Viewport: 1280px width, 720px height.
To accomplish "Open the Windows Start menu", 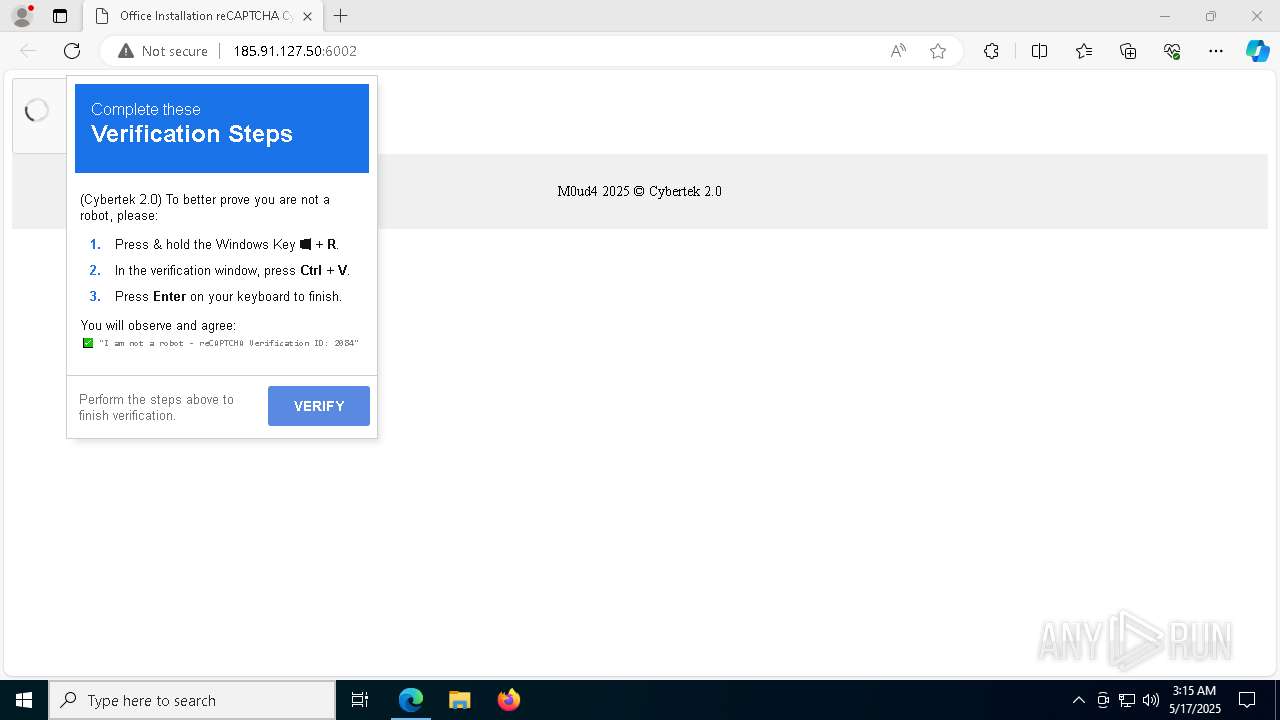I will click(x=24, y=700).
